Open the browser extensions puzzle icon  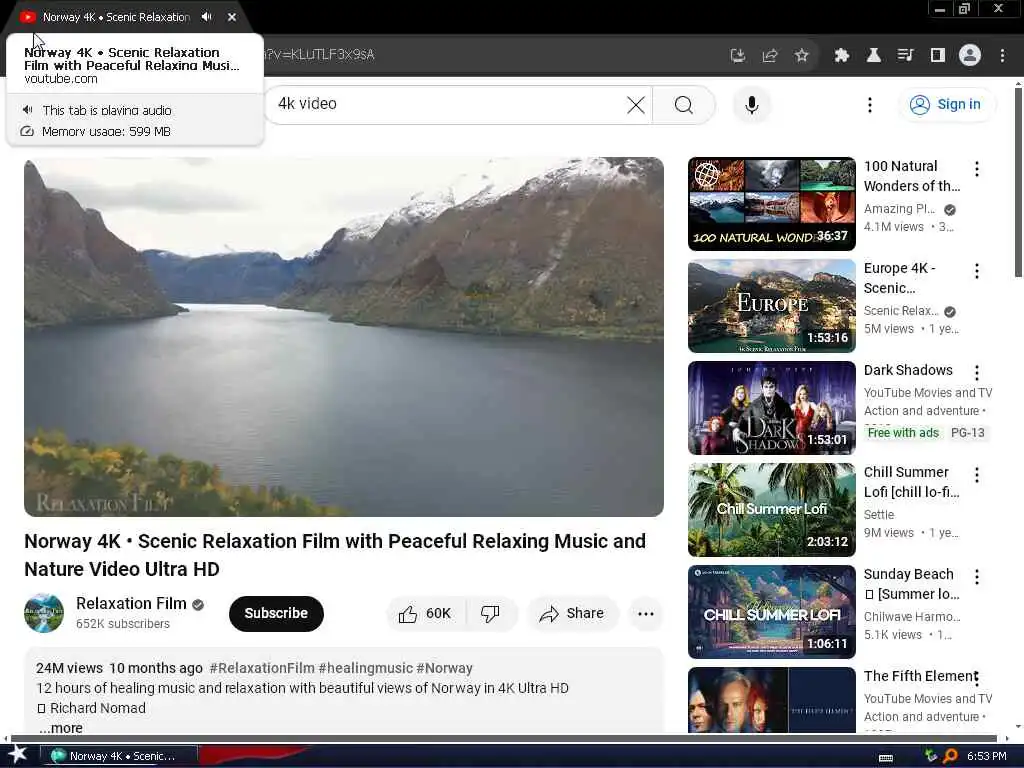[x=841, y=56]
